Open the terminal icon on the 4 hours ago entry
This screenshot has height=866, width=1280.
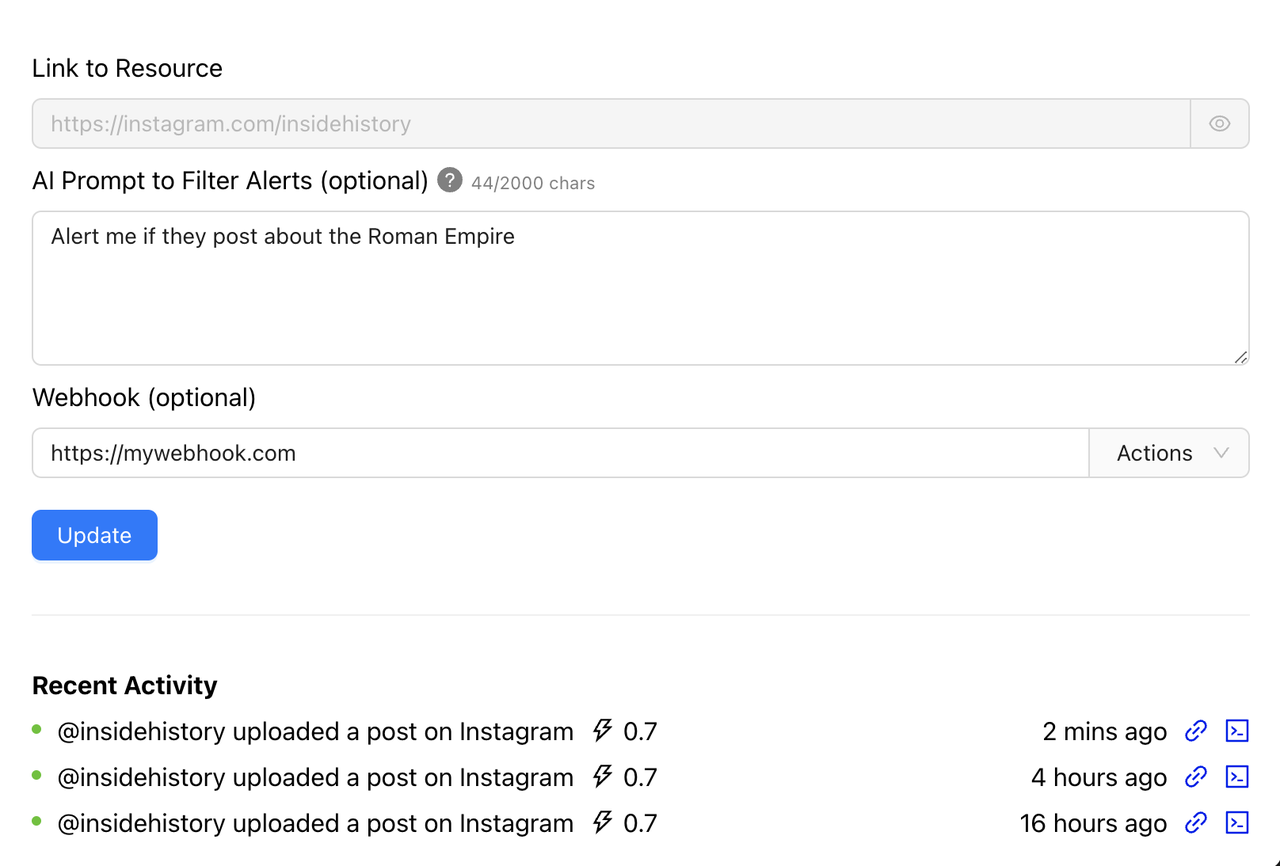pyautogui.click(x=1238, y=777)
